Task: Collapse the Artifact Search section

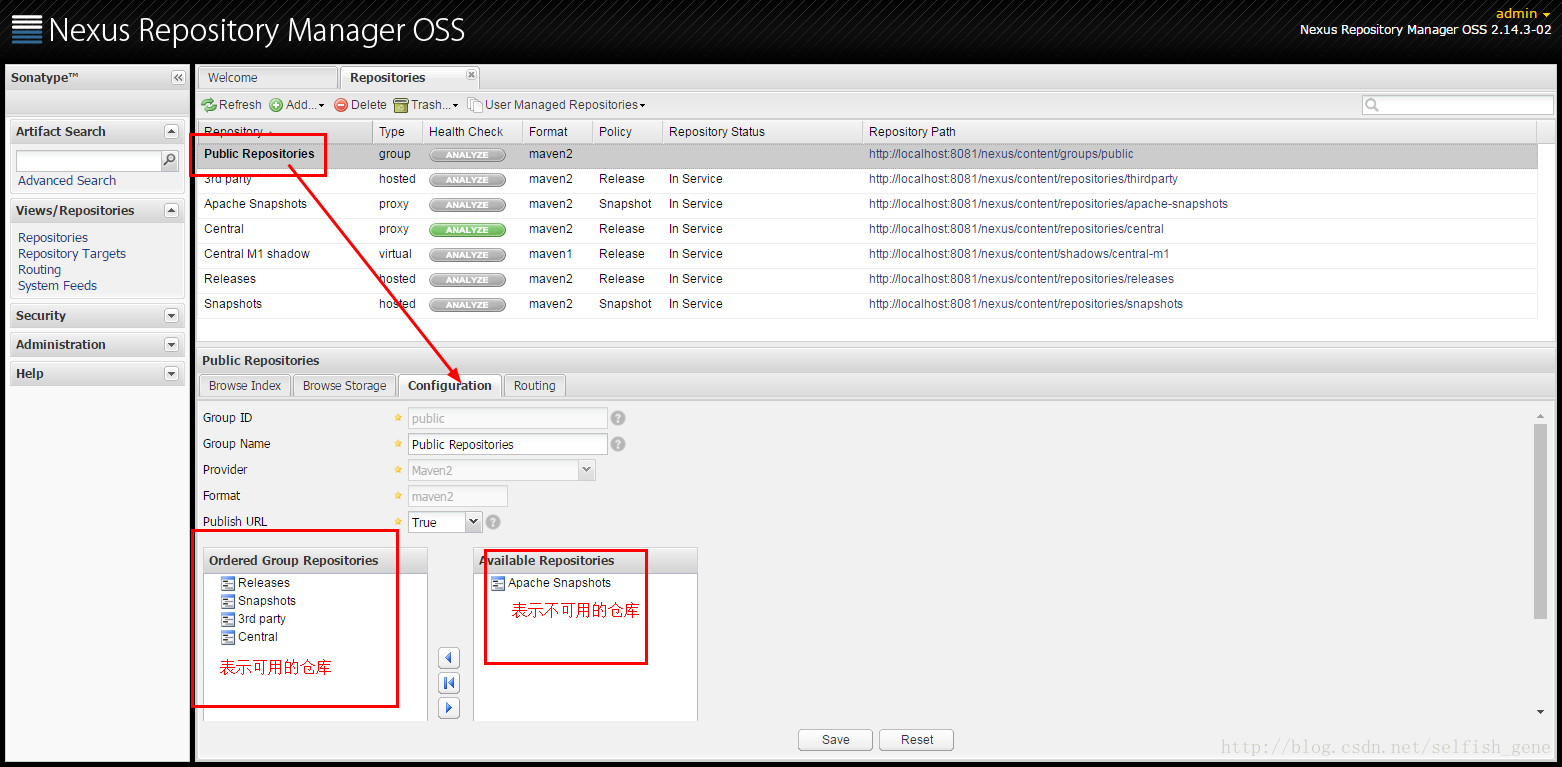Action: pyautogui.click(x=171, y=132)
